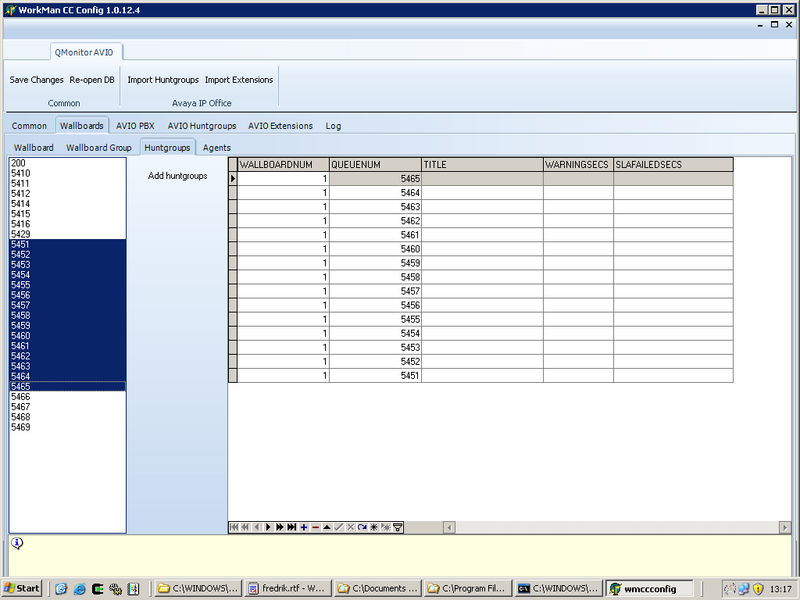This screenshot has height=600, width=800.
Task: Click the information icon in status panel
Action: pos(17,543)
